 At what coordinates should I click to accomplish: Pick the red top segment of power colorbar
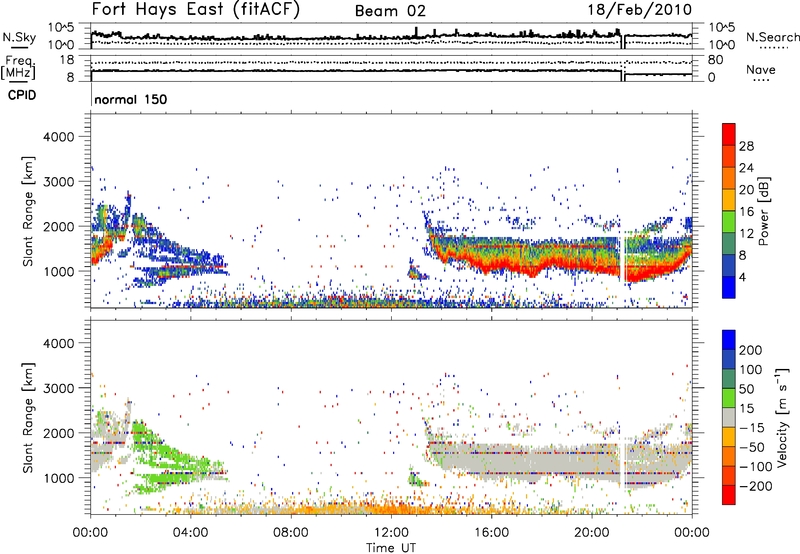(x=729, y=135)
